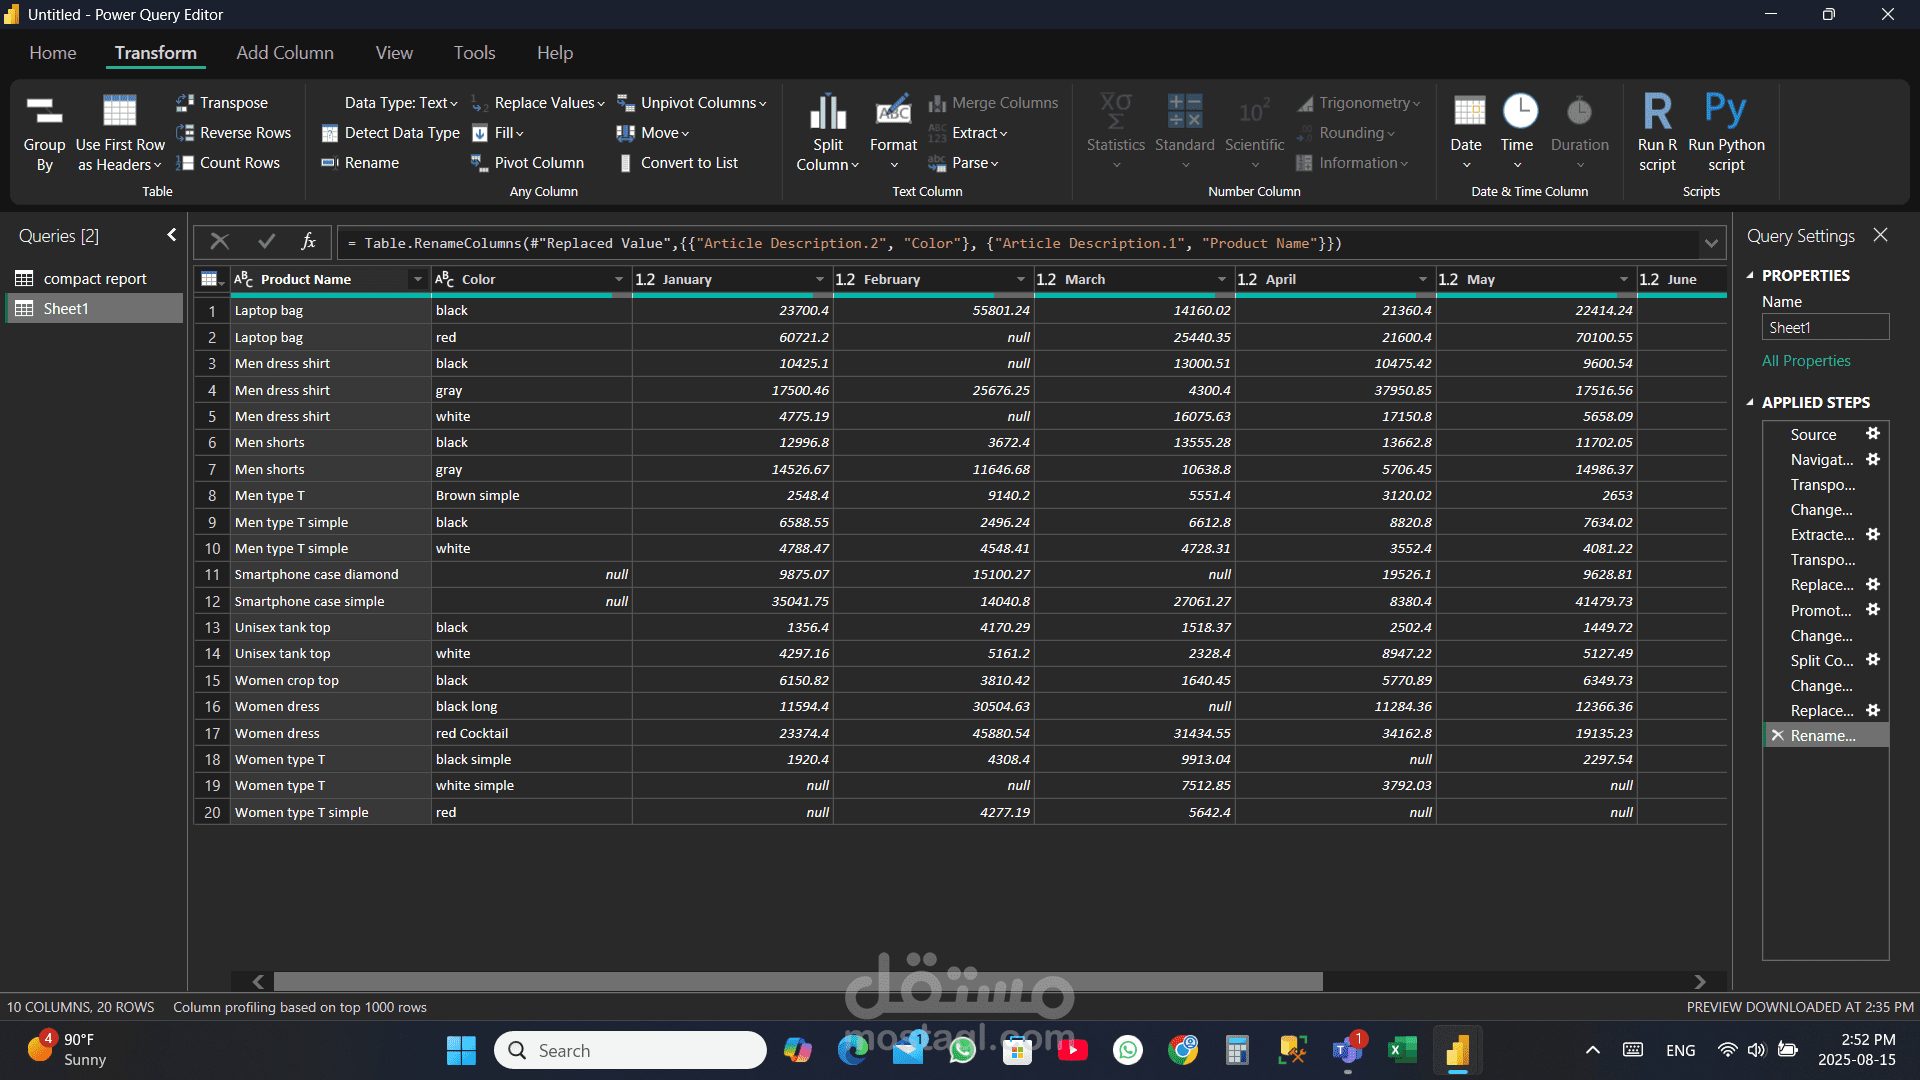1920x1080 pixels.
Task: Click the Transpose table icon
Action: [185, 103]
